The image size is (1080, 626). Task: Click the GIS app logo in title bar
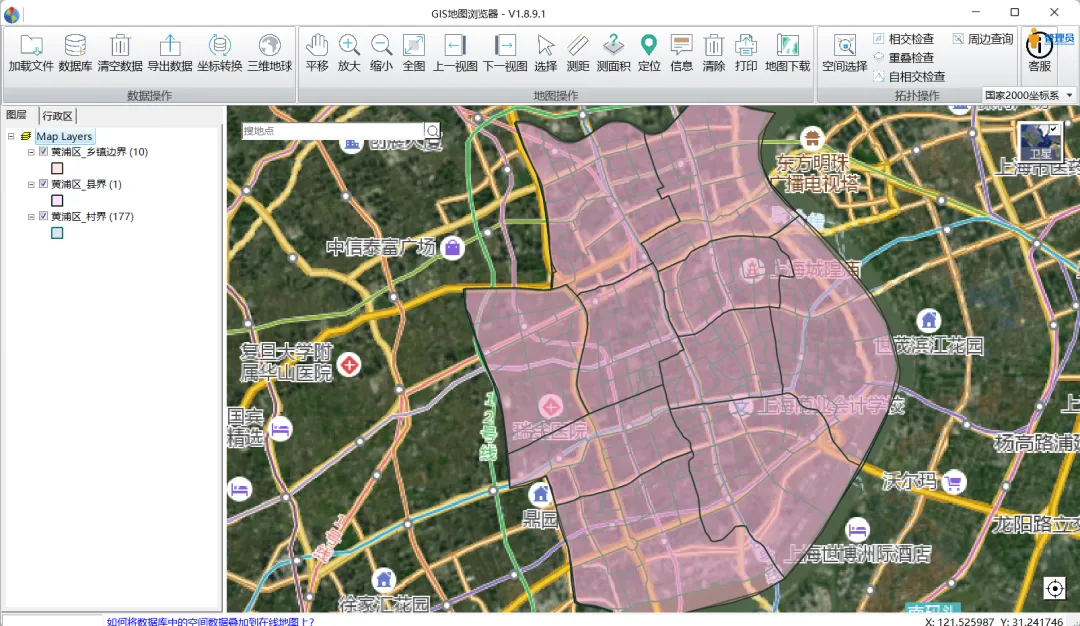click(x=12, y=13)
